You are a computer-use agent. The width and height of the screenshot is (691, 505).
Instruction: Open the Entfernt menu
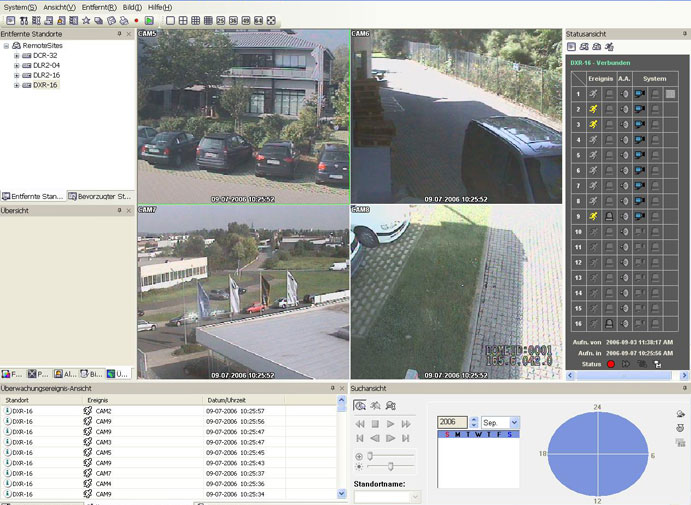pyautogui.click(x=99, y=7)
